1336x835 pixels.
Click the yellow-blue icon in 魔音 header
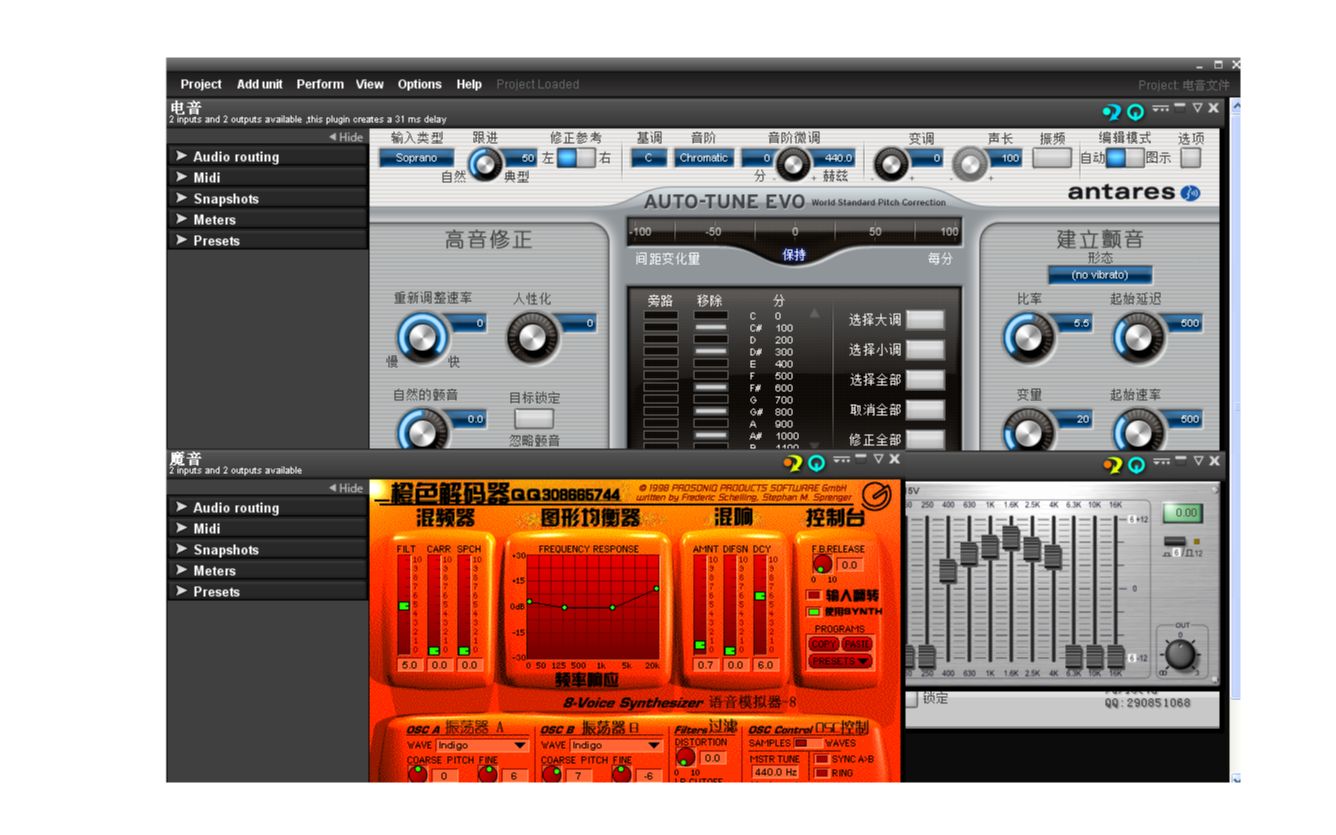click(793, 463)
